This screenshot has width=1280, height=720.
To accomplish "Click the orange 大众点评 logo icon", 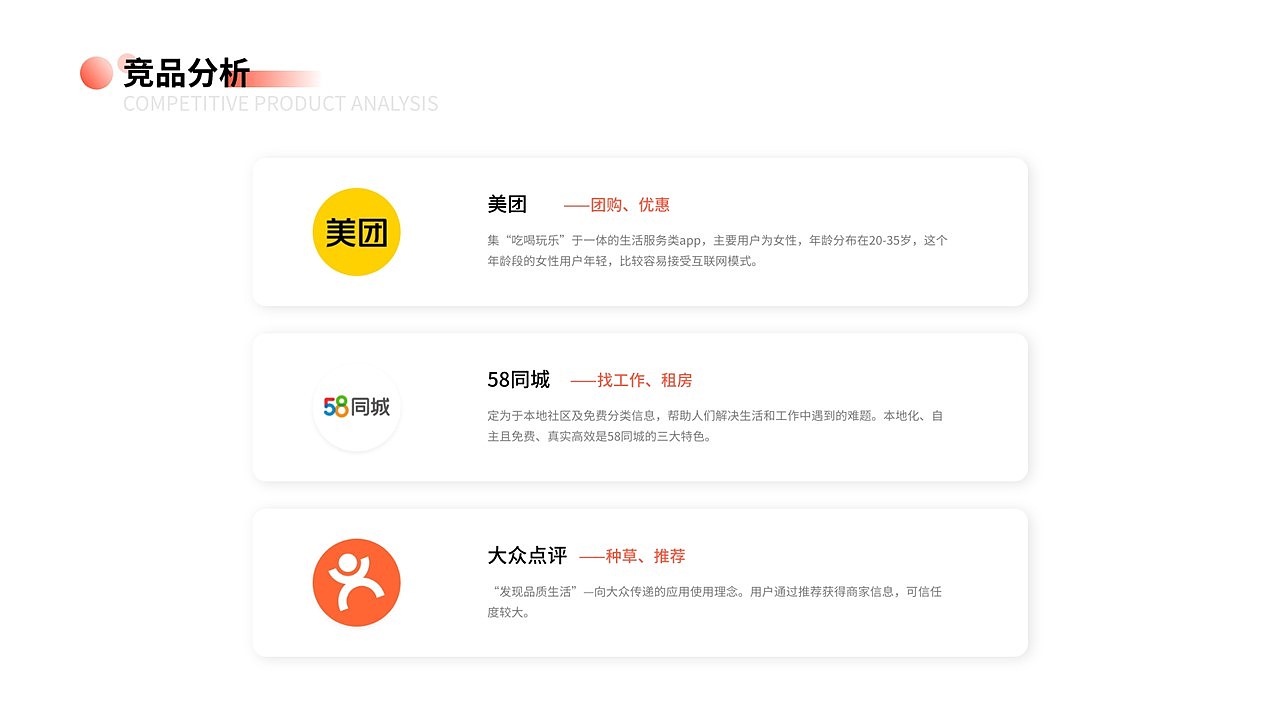I will click(356, 583).
